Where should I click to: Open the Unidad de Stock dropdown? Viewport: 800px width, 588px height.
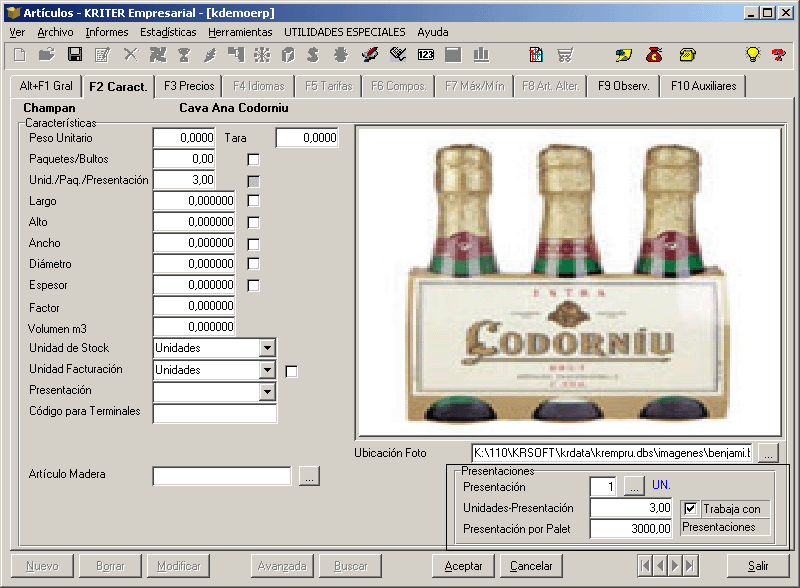(267, 348)
